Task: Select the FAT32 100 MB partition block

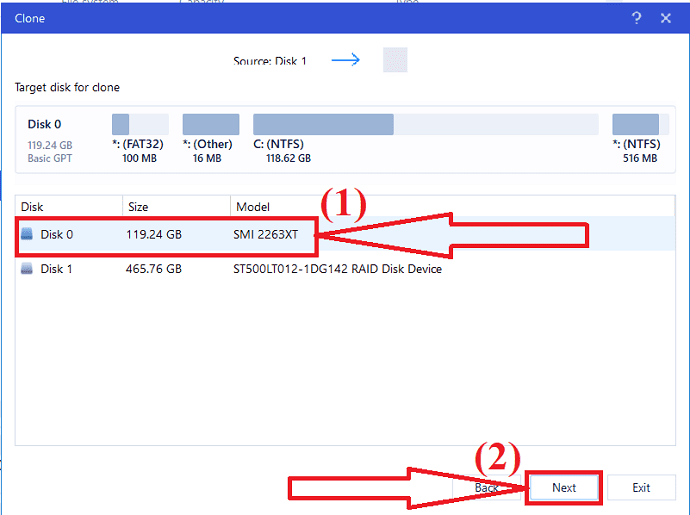Action: [140, 125]
